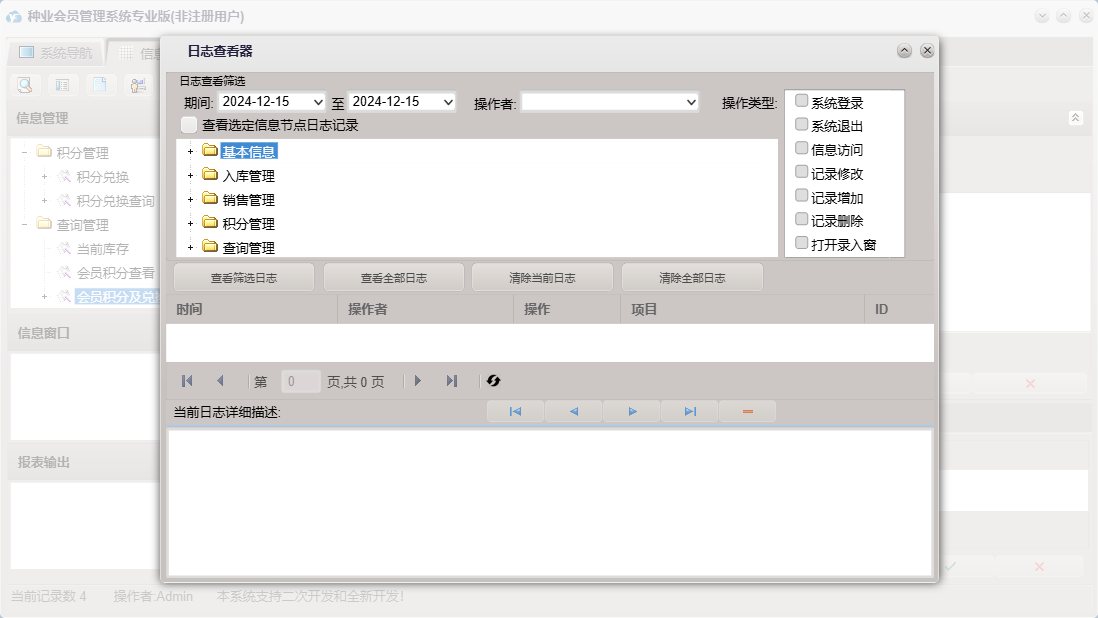The height and width of the screenshot is (618, 1098).
Task: Collapse the 日志查看器 dialog
Action: [x=904, y=50]
